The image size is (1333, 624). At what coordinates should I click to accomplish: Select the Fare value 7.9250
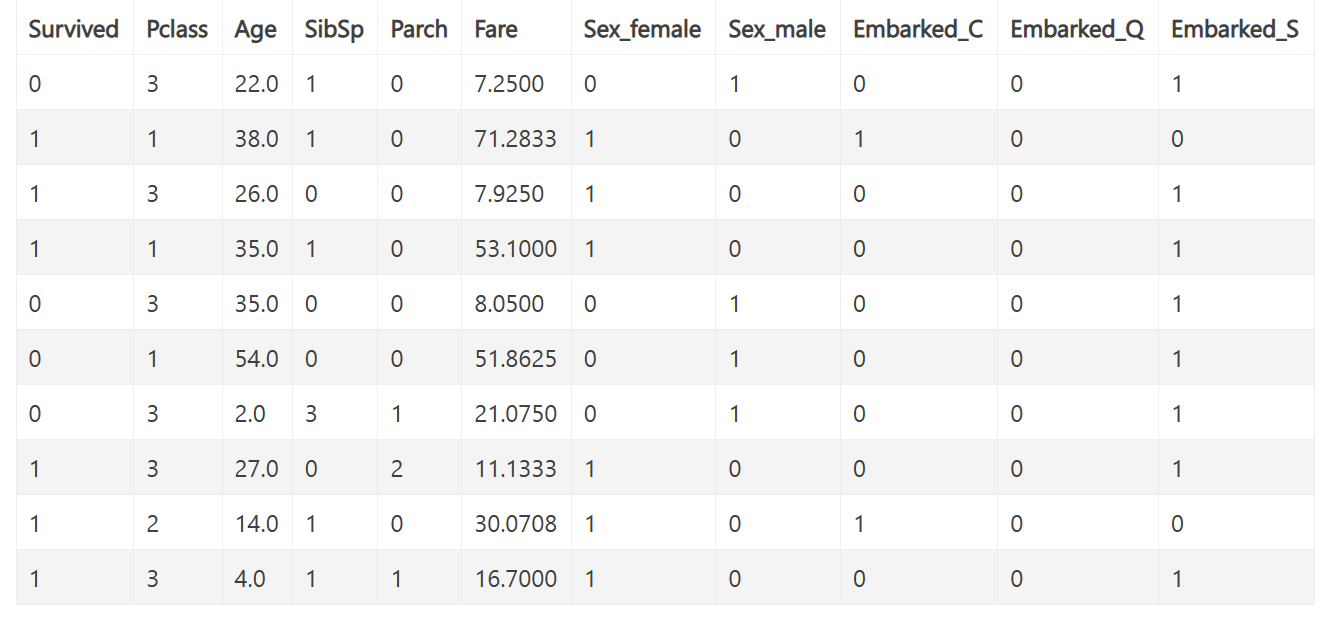click(510, 193)
